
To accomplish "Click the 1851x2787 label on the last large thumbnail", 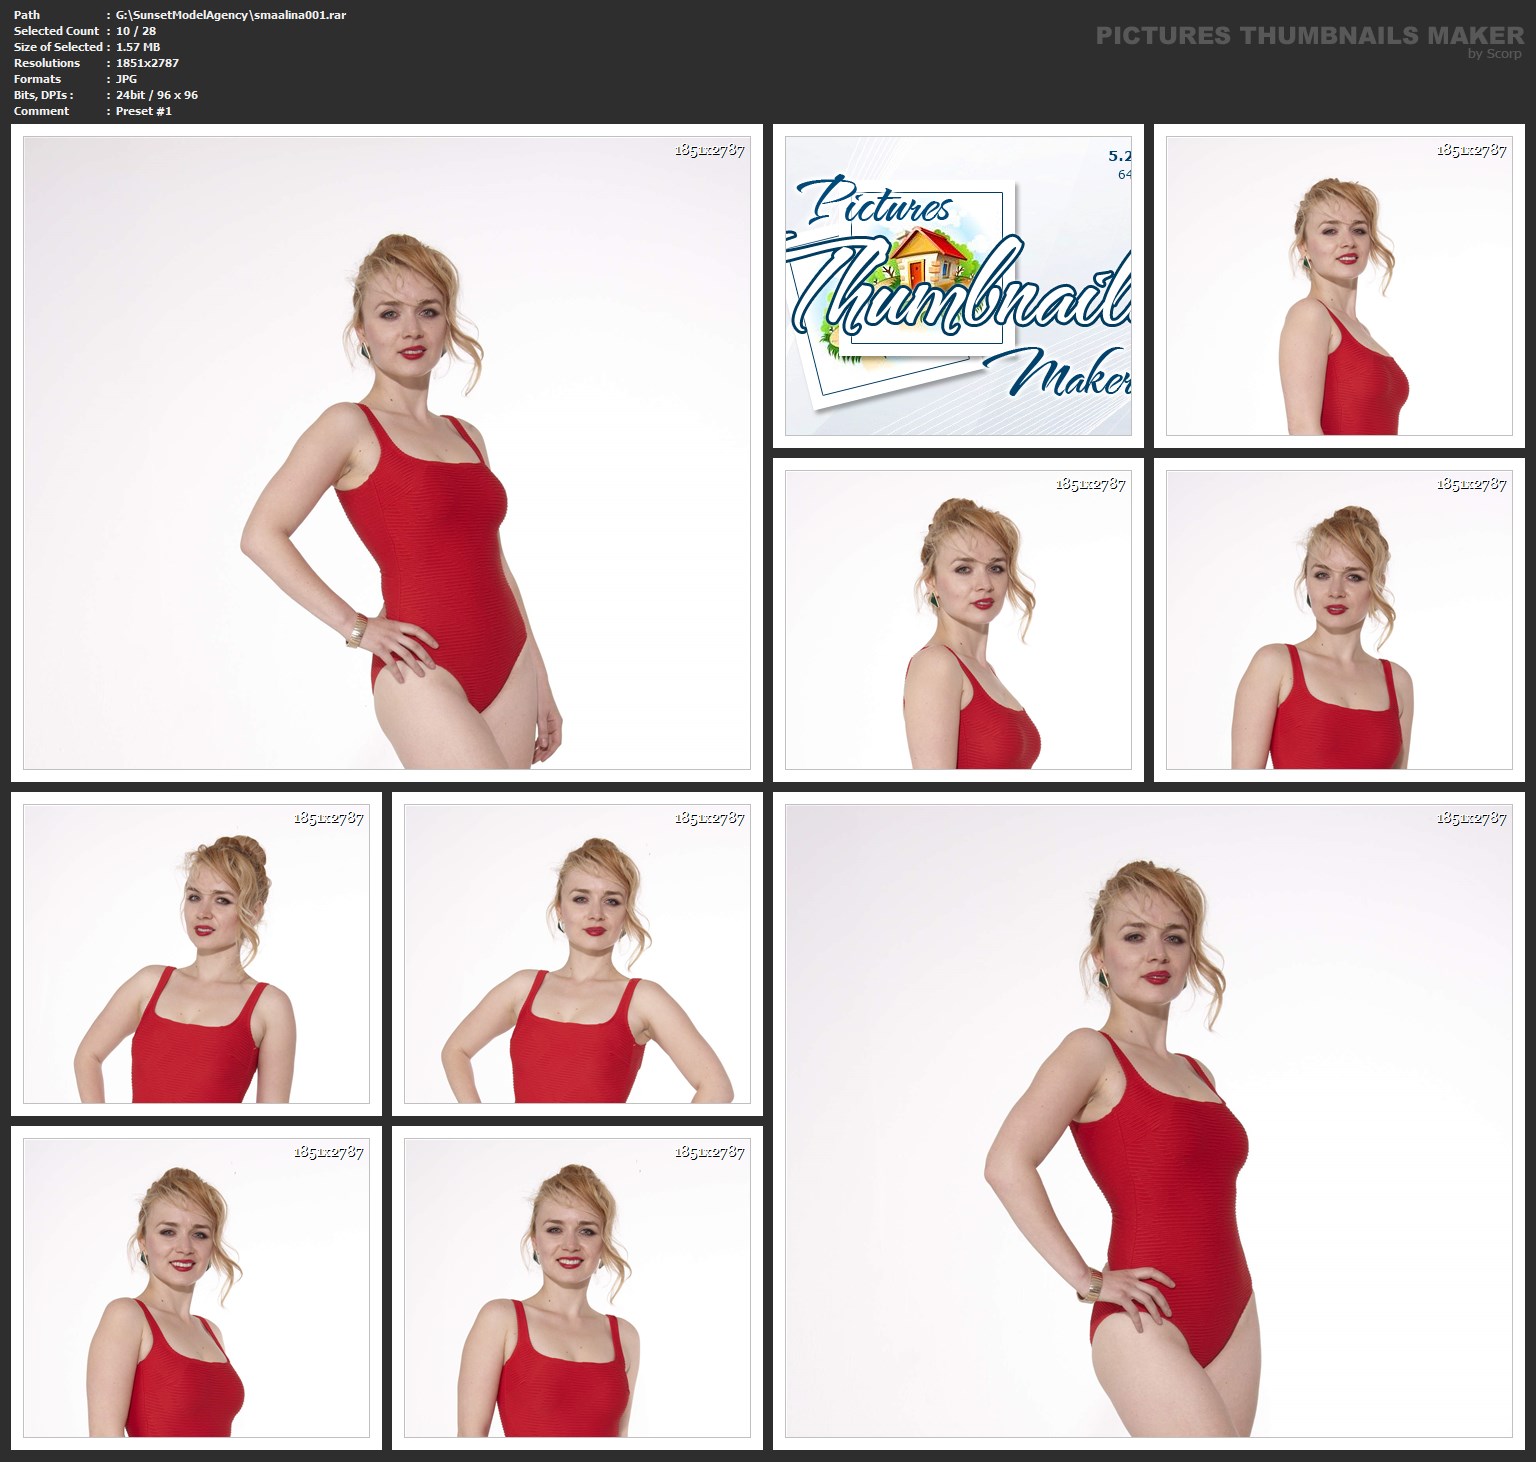I will [x=1471, y=818].
